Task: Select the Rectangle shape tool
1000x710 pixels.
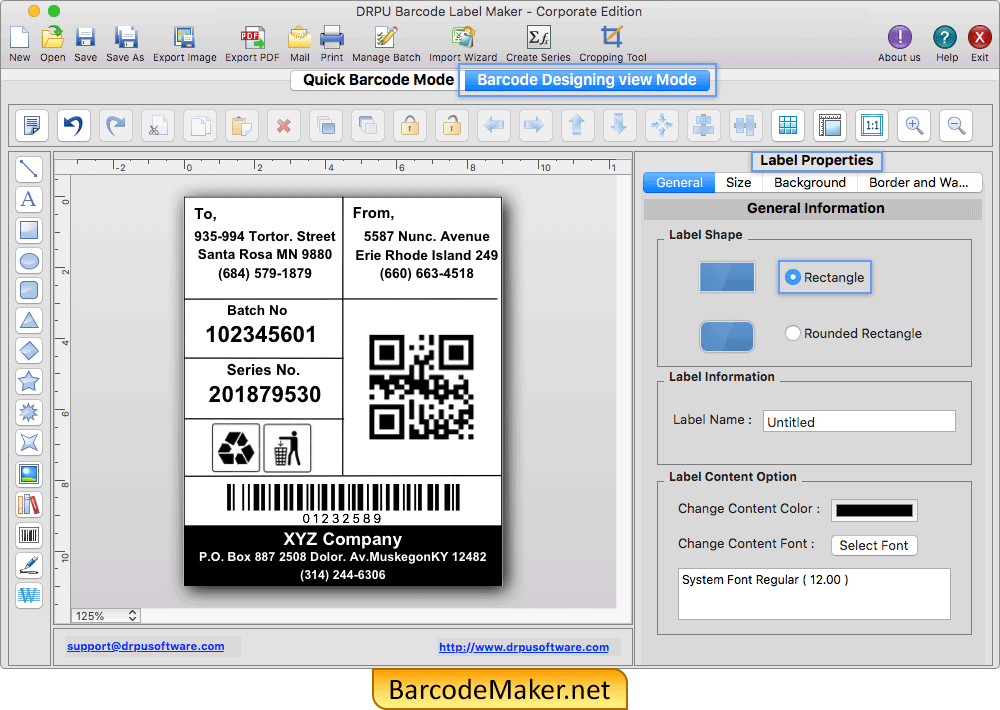Action: 29,230
